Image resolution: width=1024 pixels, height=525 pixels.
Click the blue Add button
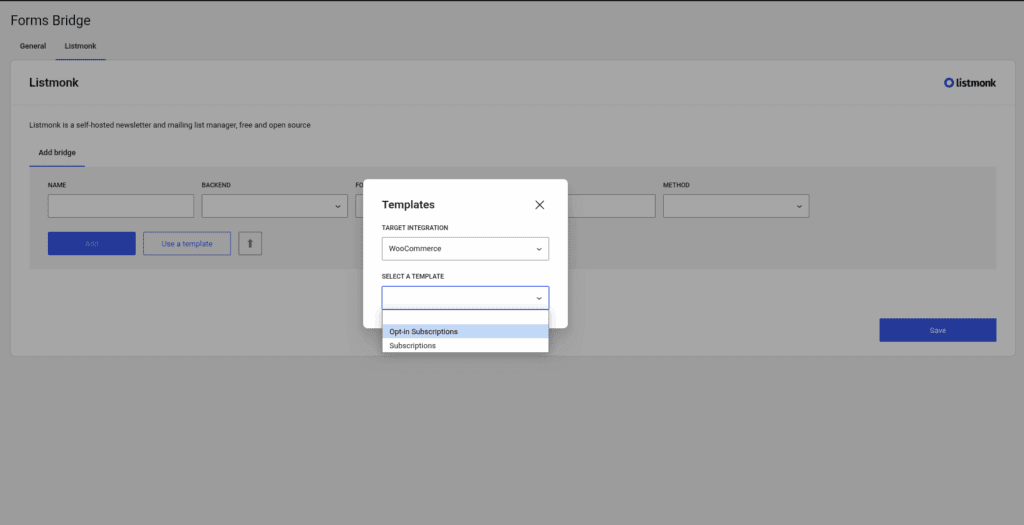91,244
